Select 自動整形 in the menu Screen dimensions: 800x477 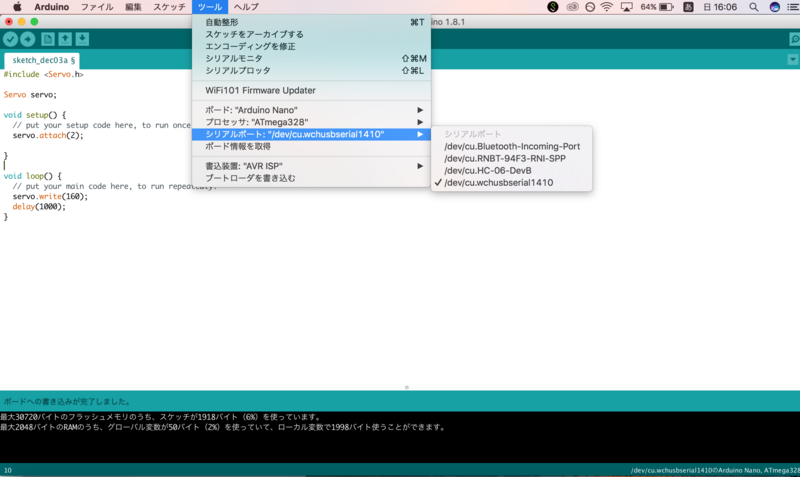(311, 22)
